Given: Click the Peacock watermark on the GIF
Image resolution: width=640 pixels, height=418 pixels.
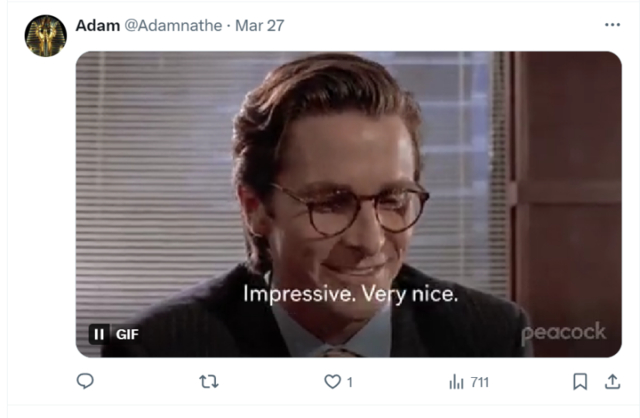Looking at the screenshot, I should tap(563, 333).
